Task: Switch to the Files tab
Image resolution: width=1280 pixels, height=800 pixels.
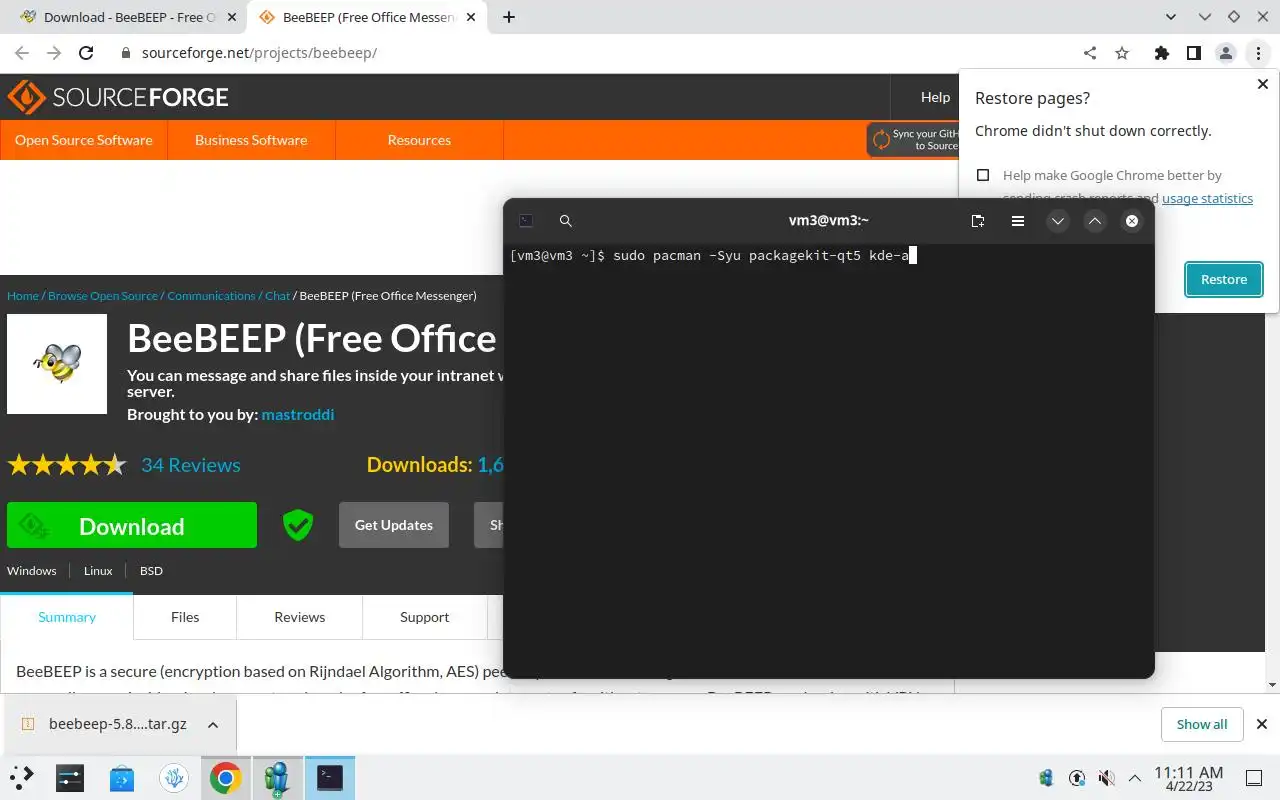Action: click(185, 617)
